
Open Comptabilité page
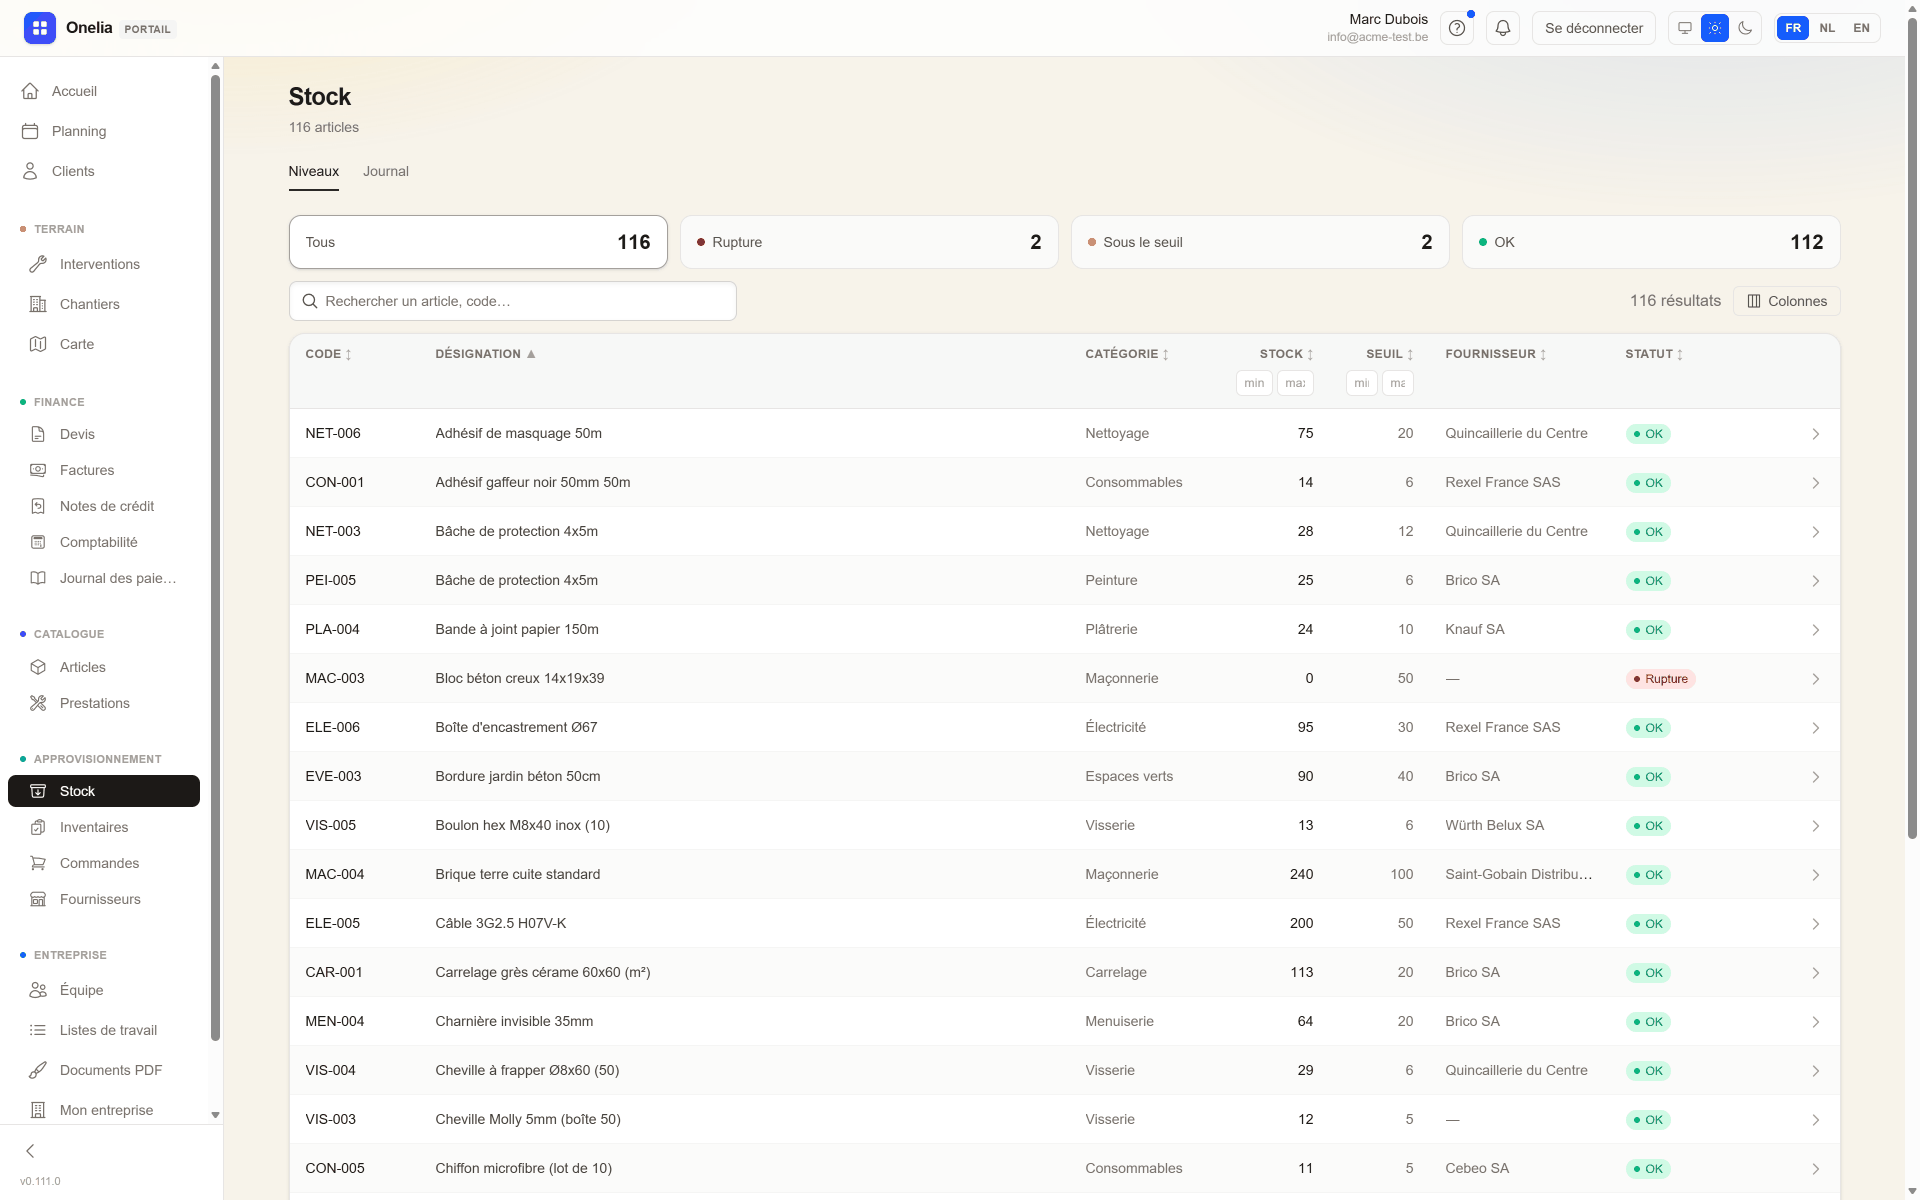[104, 542]
